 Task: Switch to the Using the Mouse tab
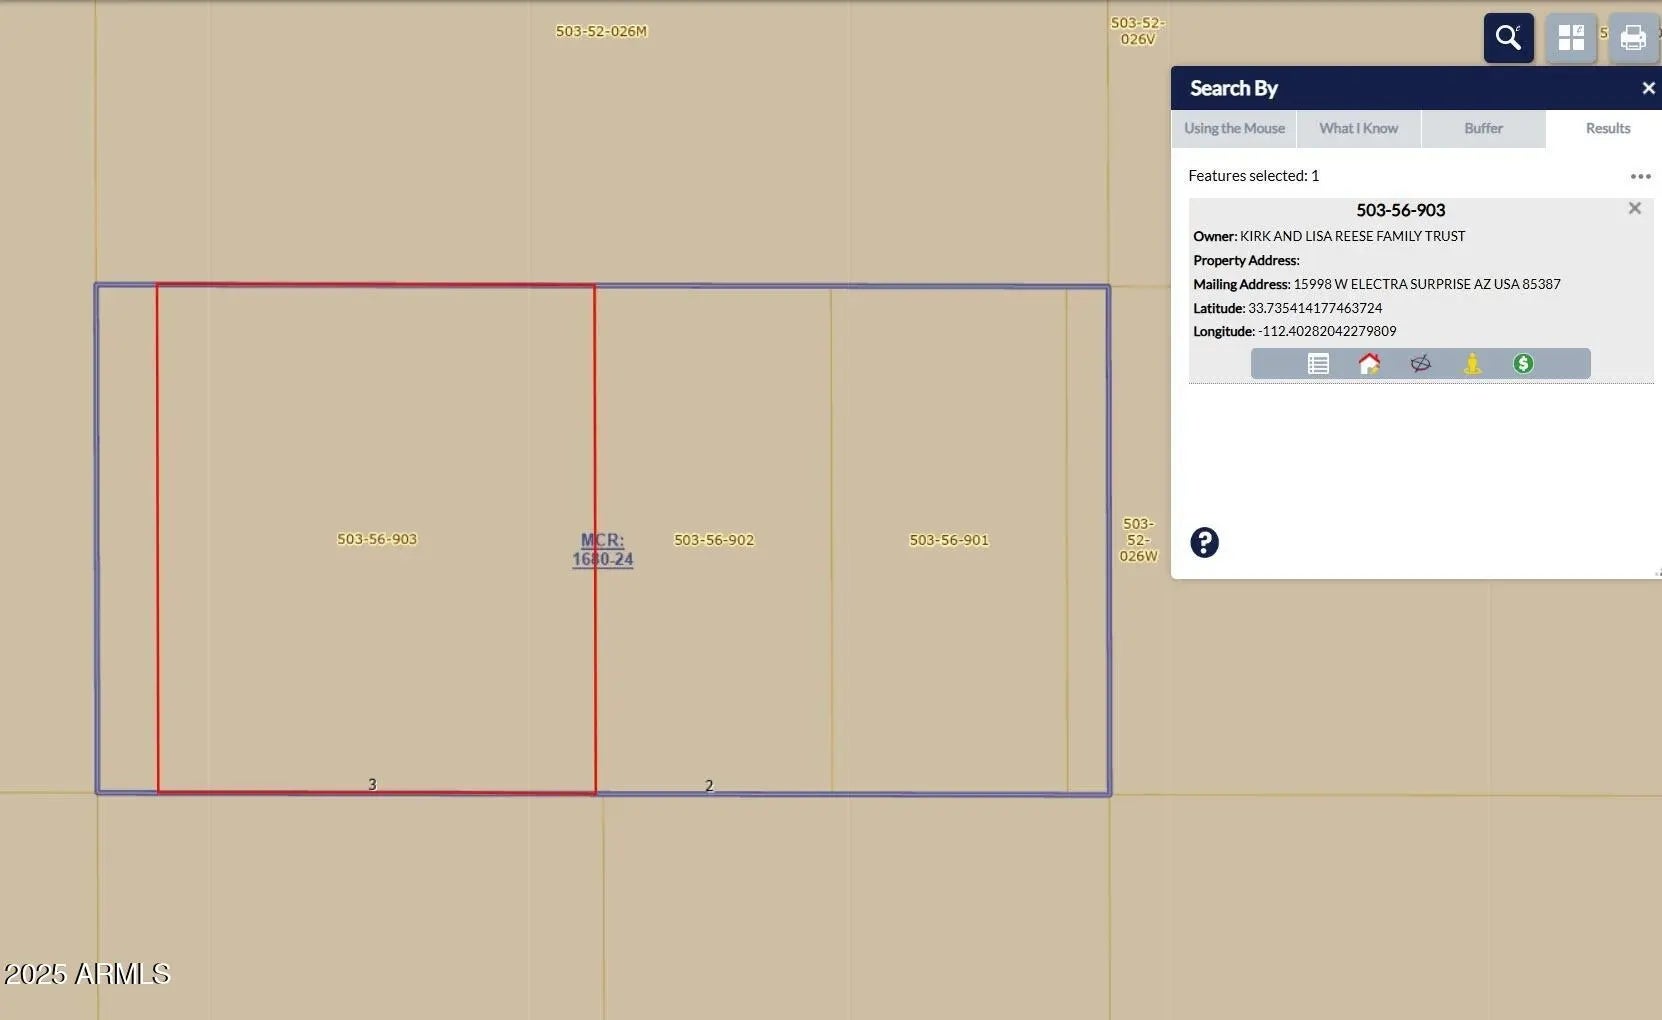[x=1234, y=129]
